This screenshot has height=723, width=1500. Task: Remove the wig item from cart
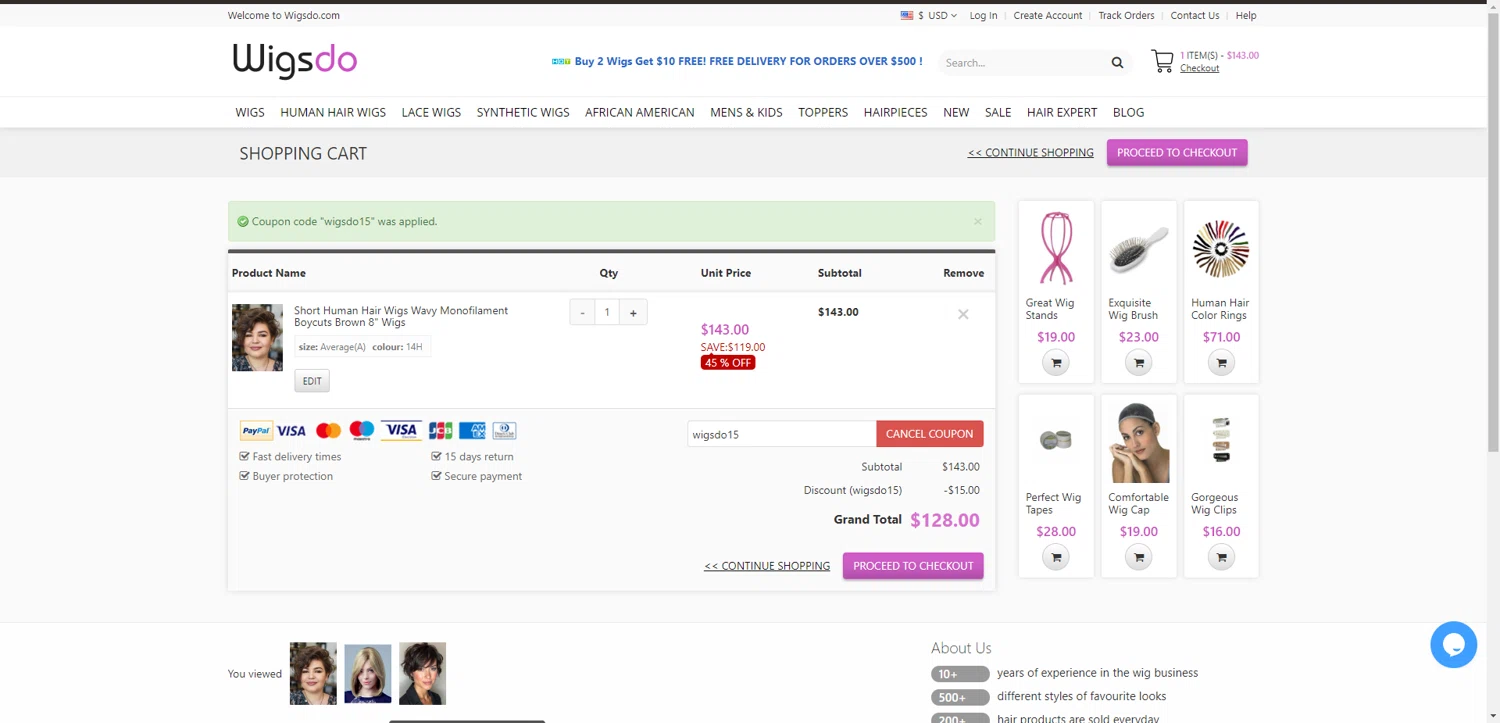point(963,314)
